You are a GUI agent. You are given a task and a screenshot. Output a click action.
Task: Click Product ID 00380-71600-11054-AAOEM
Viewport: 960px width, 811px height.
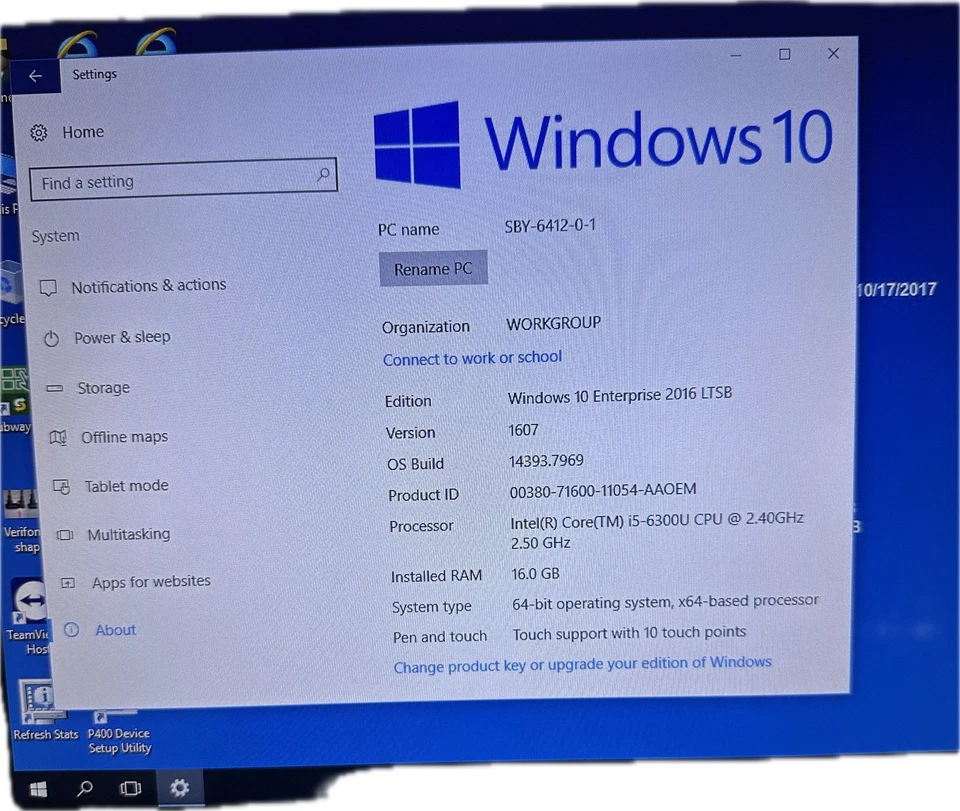coord(603,490)
